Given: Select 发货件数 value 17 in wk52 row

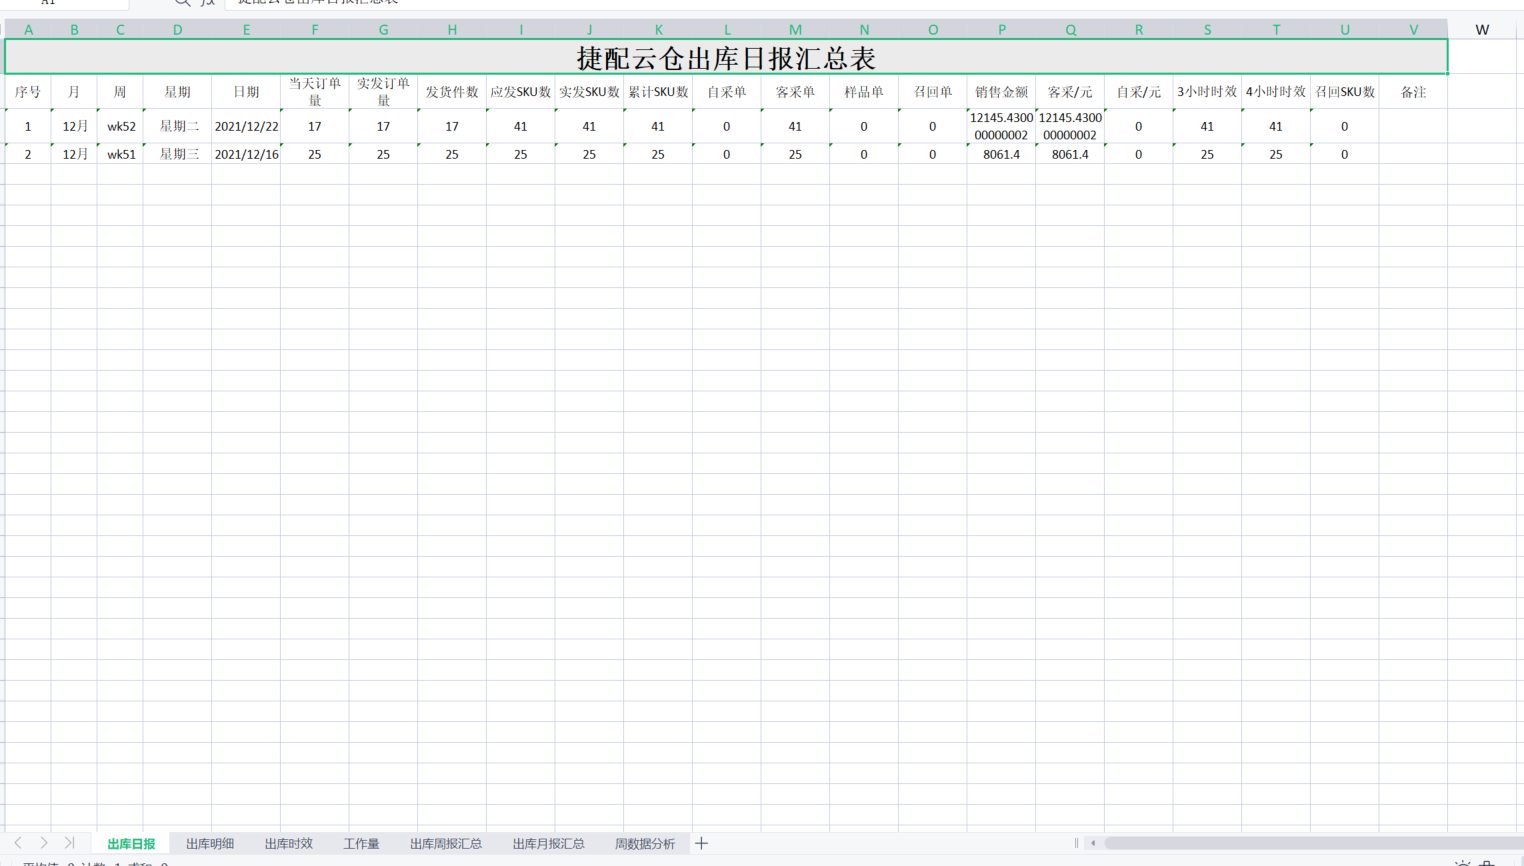Looking at the screenshot, I should coord(452,126).
